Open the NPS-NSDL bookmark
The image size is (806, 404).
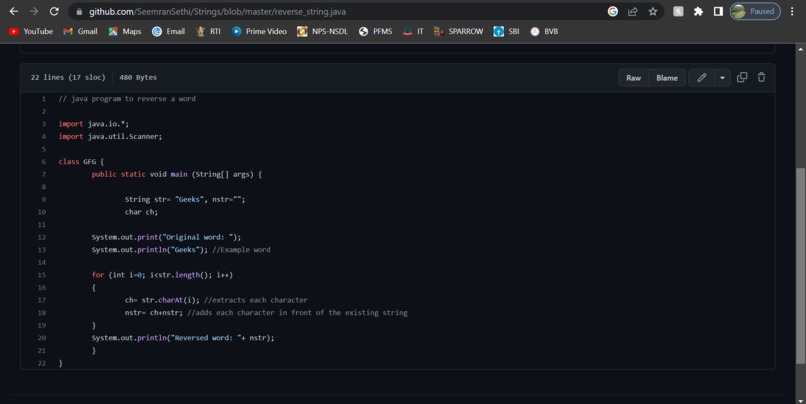tap(322, 31)
